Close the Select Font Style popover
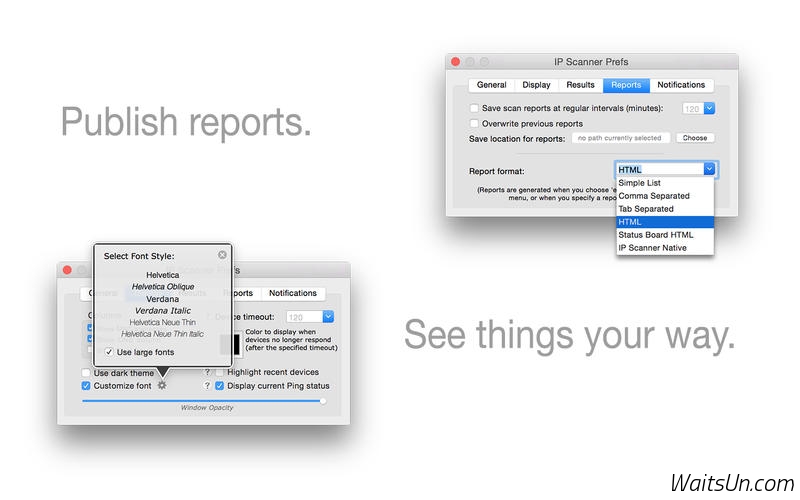 [x=222, y=255]
